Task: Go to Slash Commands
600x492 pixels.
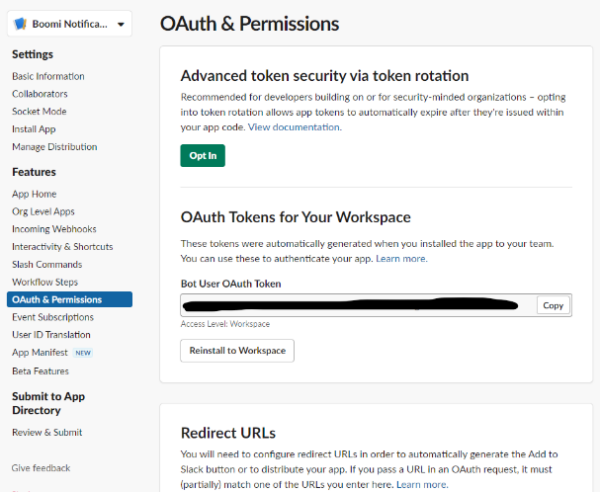Action: pyautogui.click(x=47, y=264)
